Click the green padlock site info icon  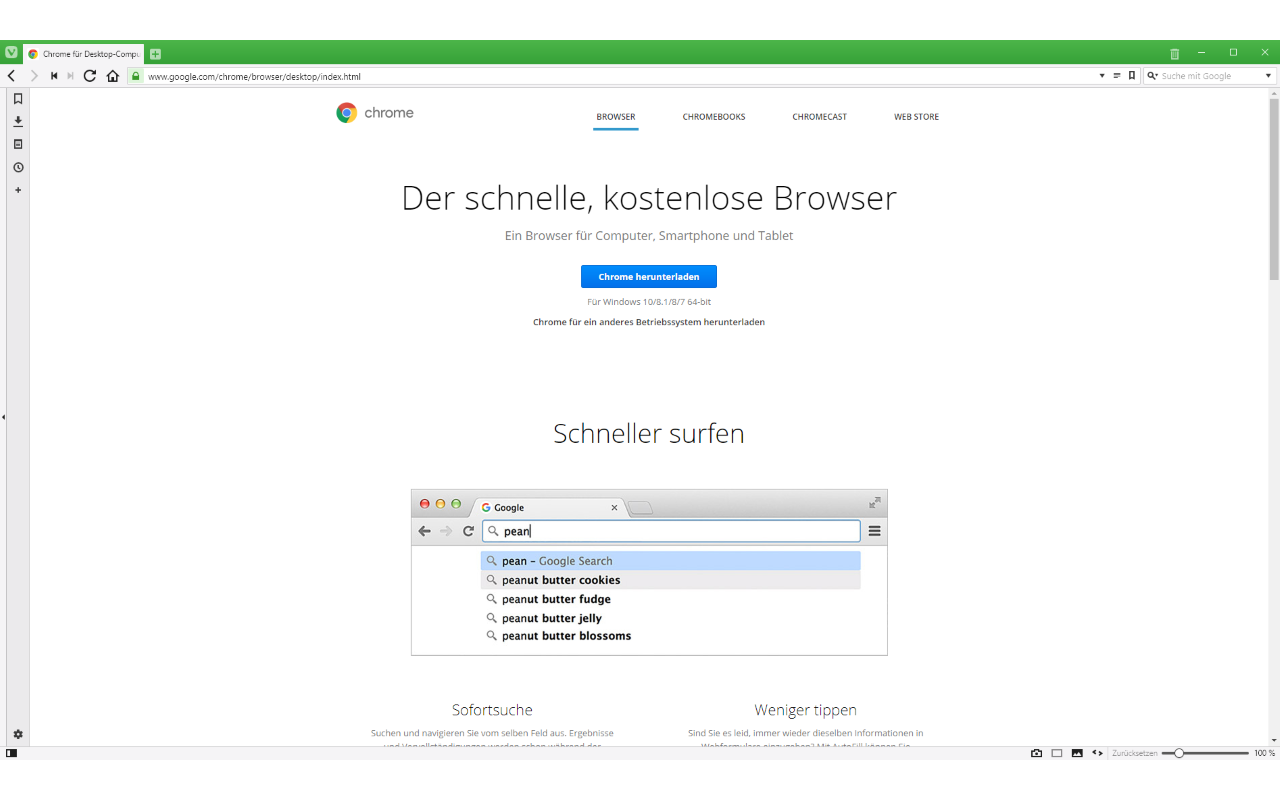coord(136,76)
